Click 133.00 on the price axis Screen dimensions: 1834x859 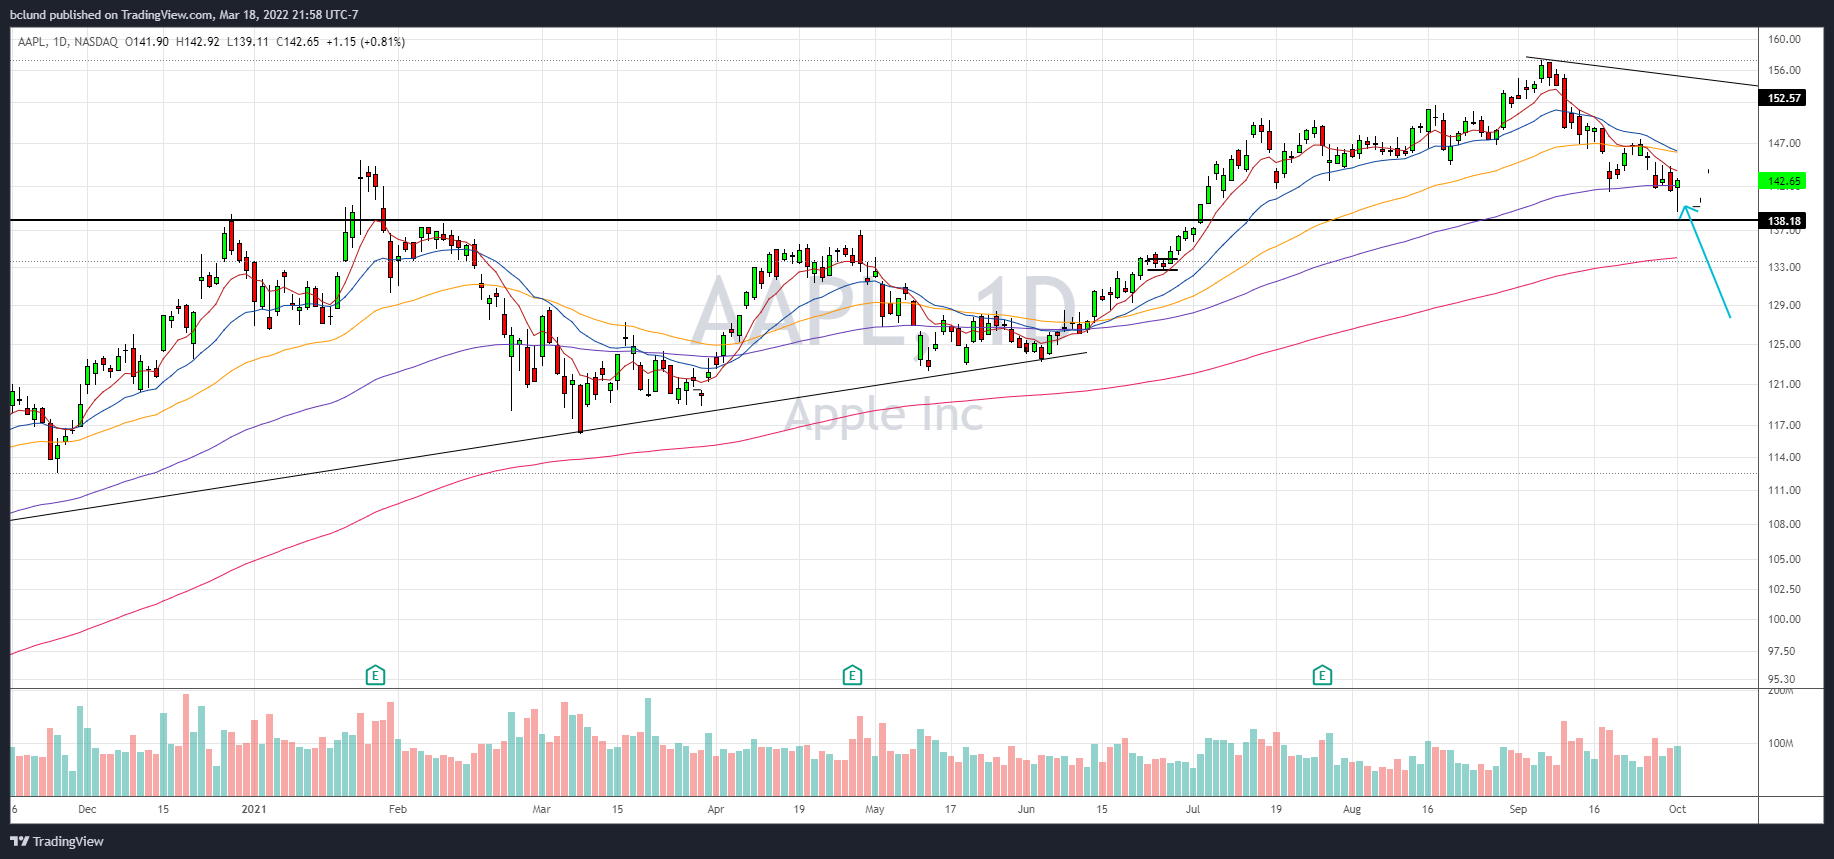pos(1784,268)
